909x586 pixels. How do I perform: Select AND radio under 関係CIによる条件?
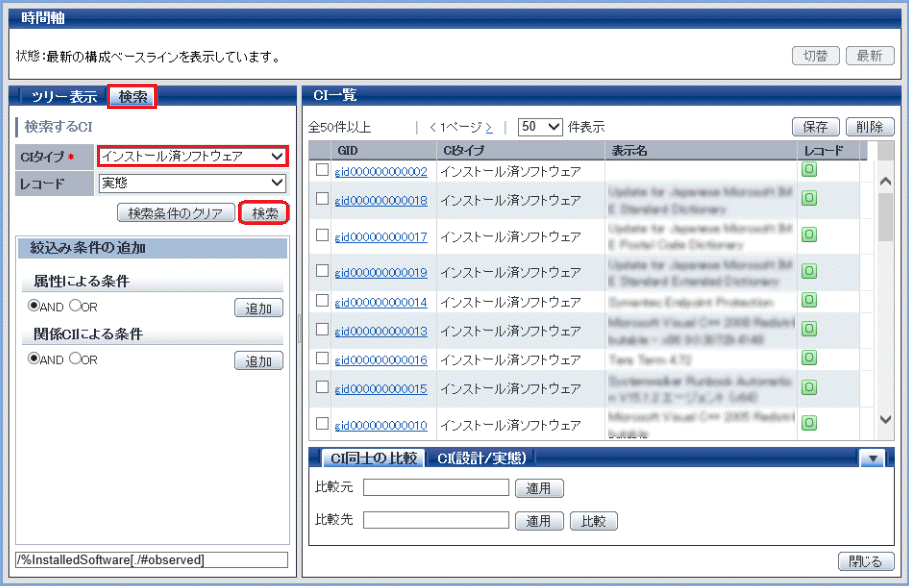click(34, 359)
